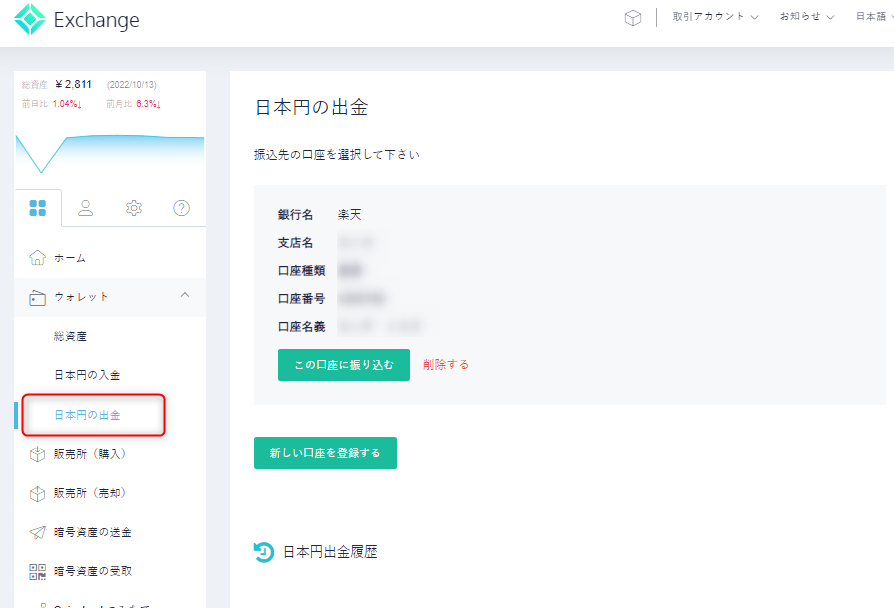Click the asset trend chart area

108,150
